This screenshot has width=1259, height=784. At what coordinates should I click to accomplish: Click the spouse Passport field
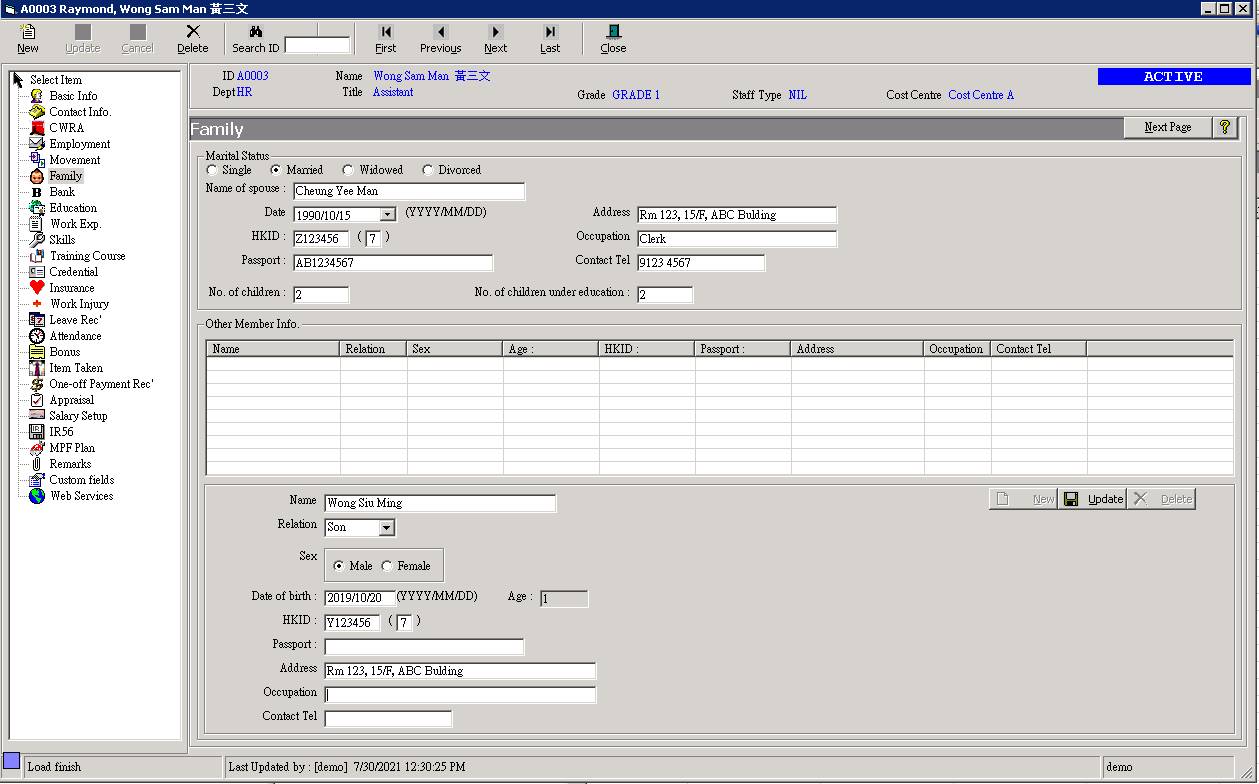pyautogui.click(x=393, y=263)
